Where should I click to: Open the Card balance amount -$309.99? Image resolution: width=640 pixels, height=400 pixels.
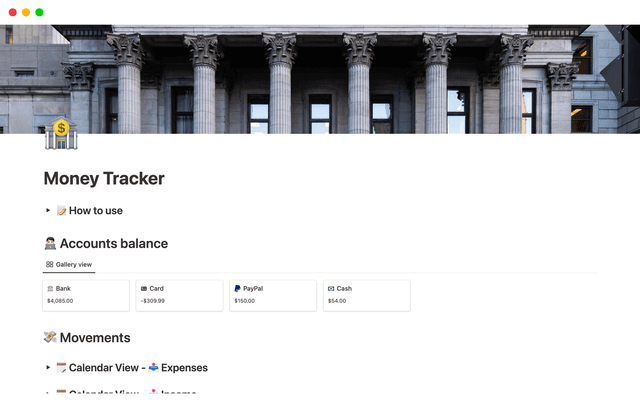click(153, 301)
